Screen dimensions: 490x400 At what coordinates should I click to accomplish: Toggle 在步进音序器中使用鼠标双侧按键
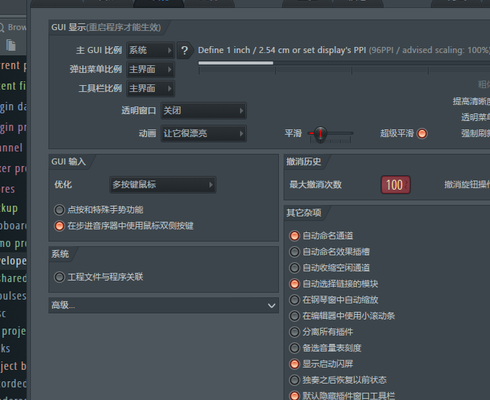pos(59,226)
